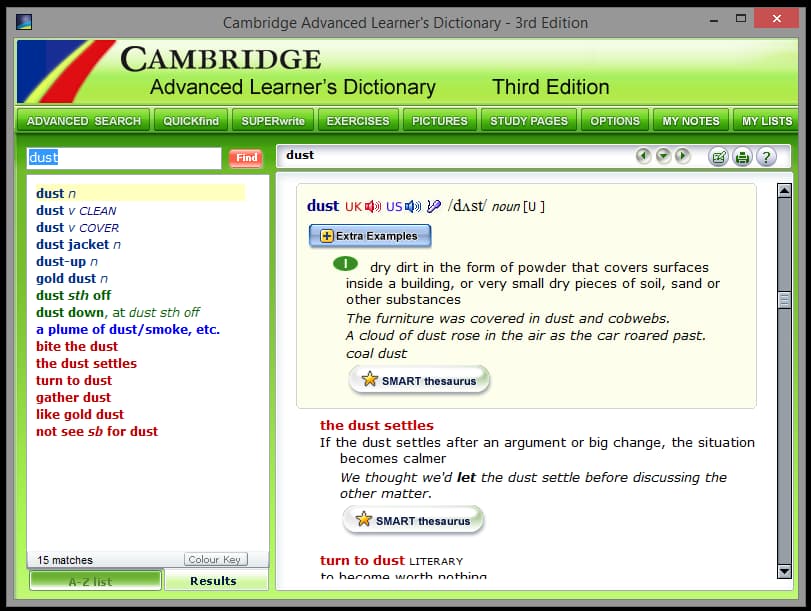Click scroll down arrow of definition pane
811x611 pixels.
(x=784, y=571)
